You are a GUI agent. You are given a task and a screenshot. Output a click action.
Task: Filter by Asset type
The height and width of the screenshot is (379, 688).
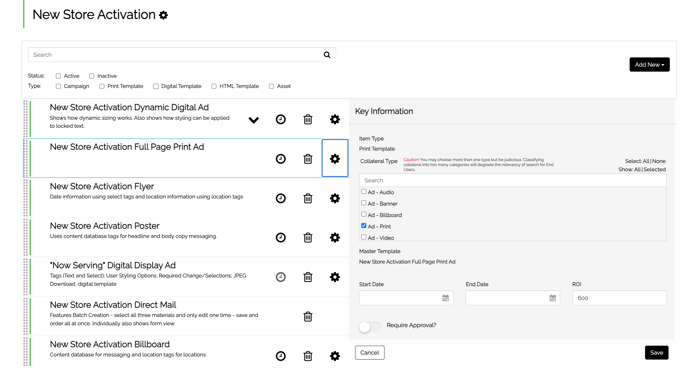pyautogui.click(x=271, y=86)
